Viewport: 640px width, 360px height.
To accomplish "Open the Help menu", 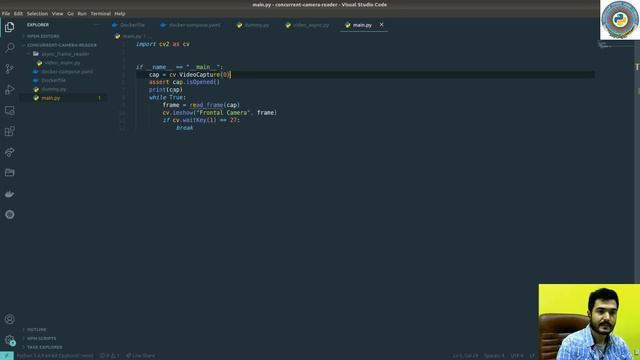I will click(x=120, y=13).
